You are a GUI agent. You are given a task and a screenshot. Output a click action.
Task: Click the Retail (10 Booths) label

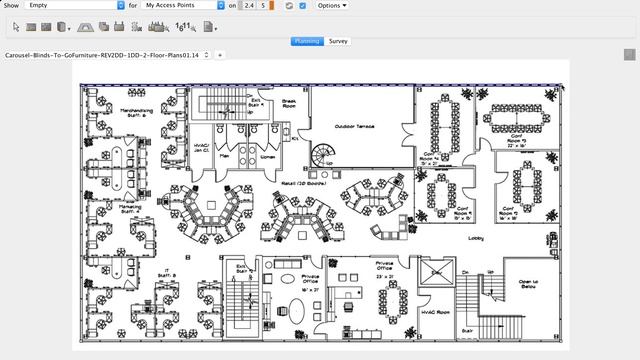click(x=304, y=184)
